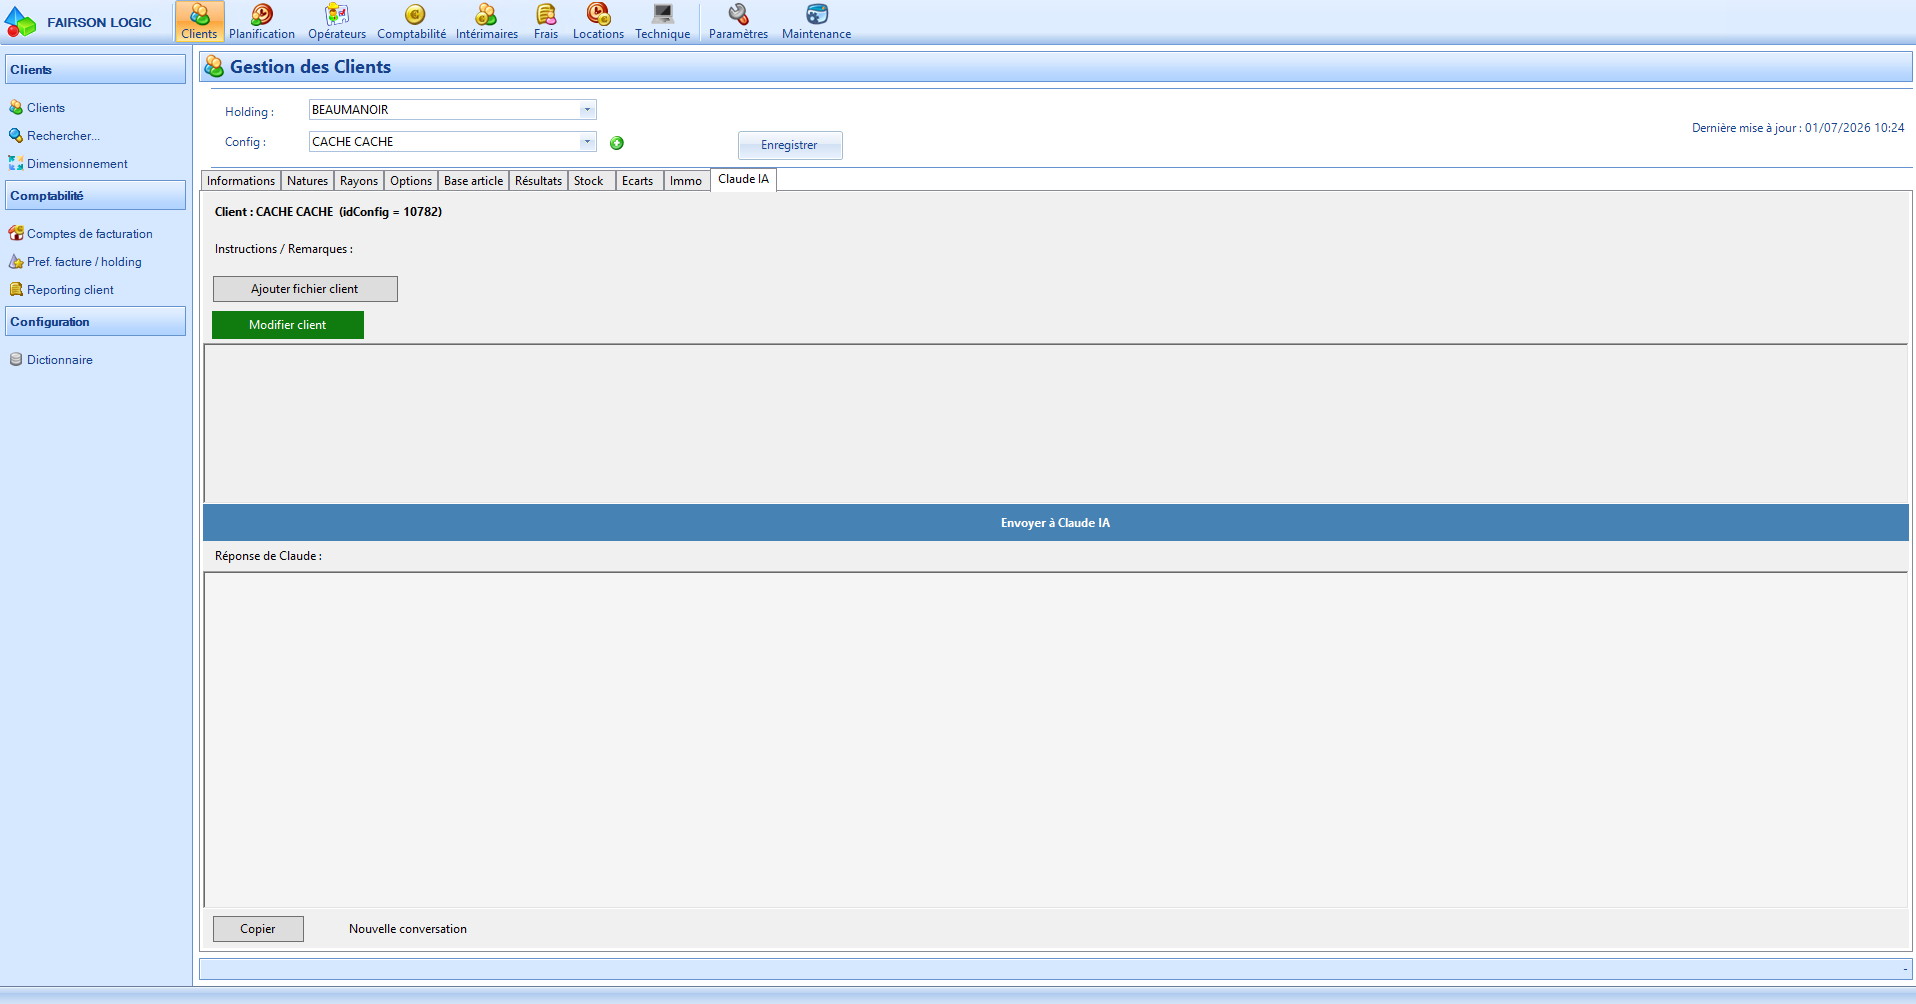This screenshot has height=1004, width=1916.
Task: Switch to the Options tab
Action: tap(411, 181)
